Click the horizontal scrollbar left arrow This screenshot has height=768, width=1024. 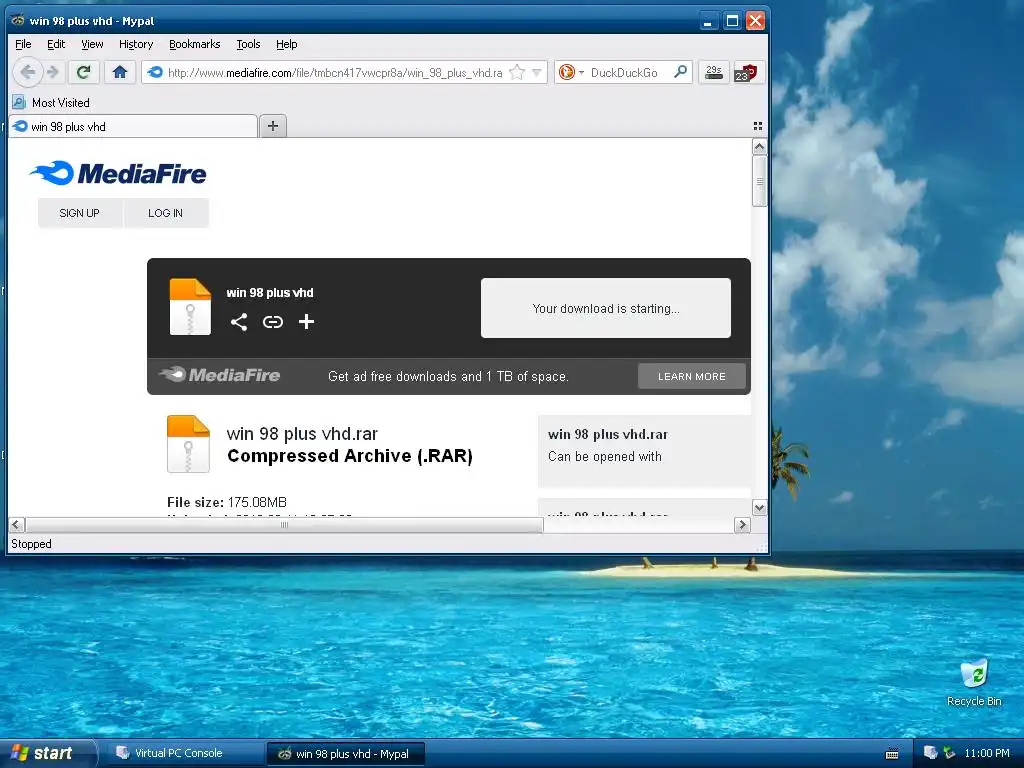tap(17, 525)
